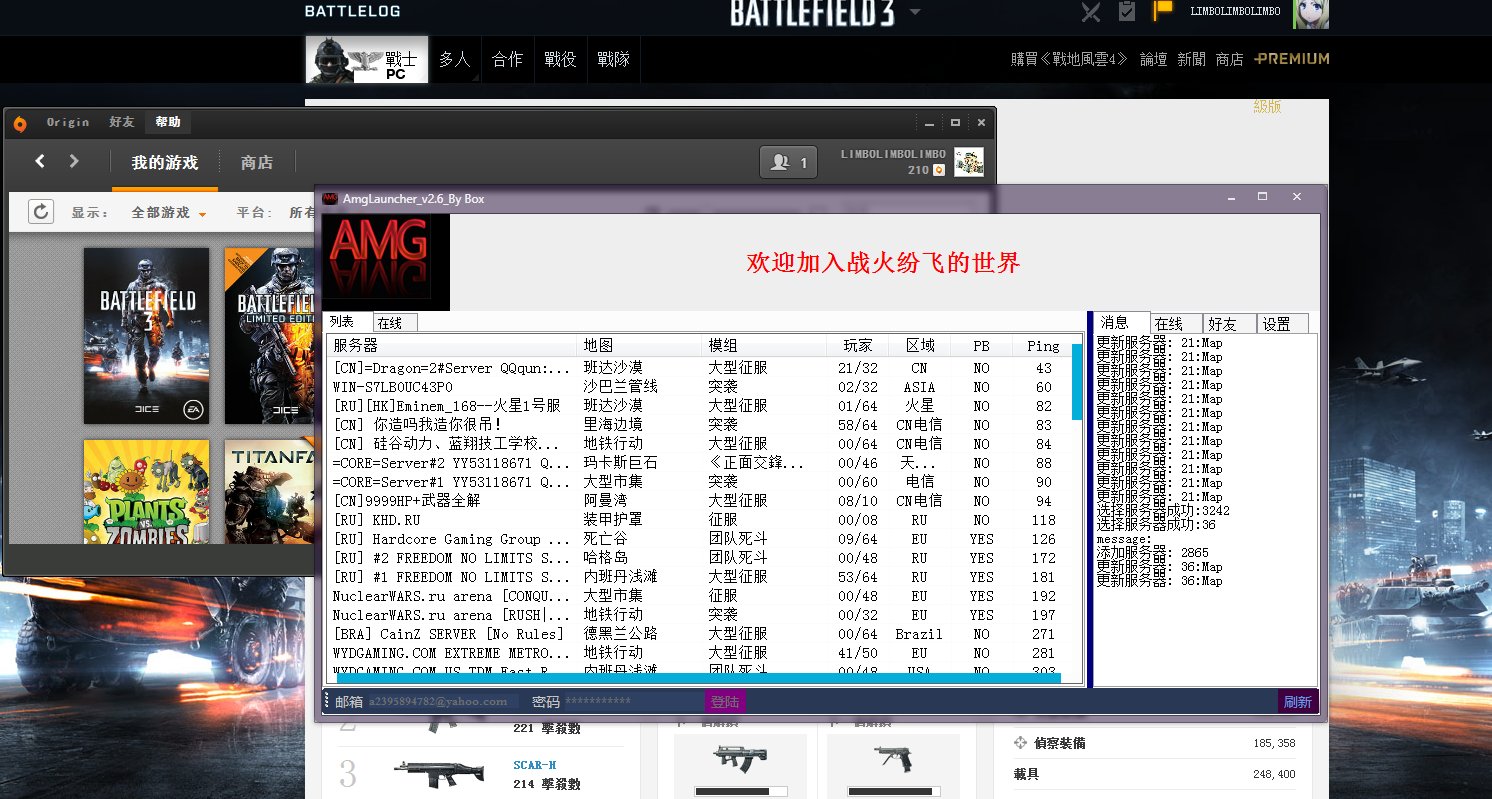Click the 購買《戰地風雲4》 link

tap(1069, 59)
